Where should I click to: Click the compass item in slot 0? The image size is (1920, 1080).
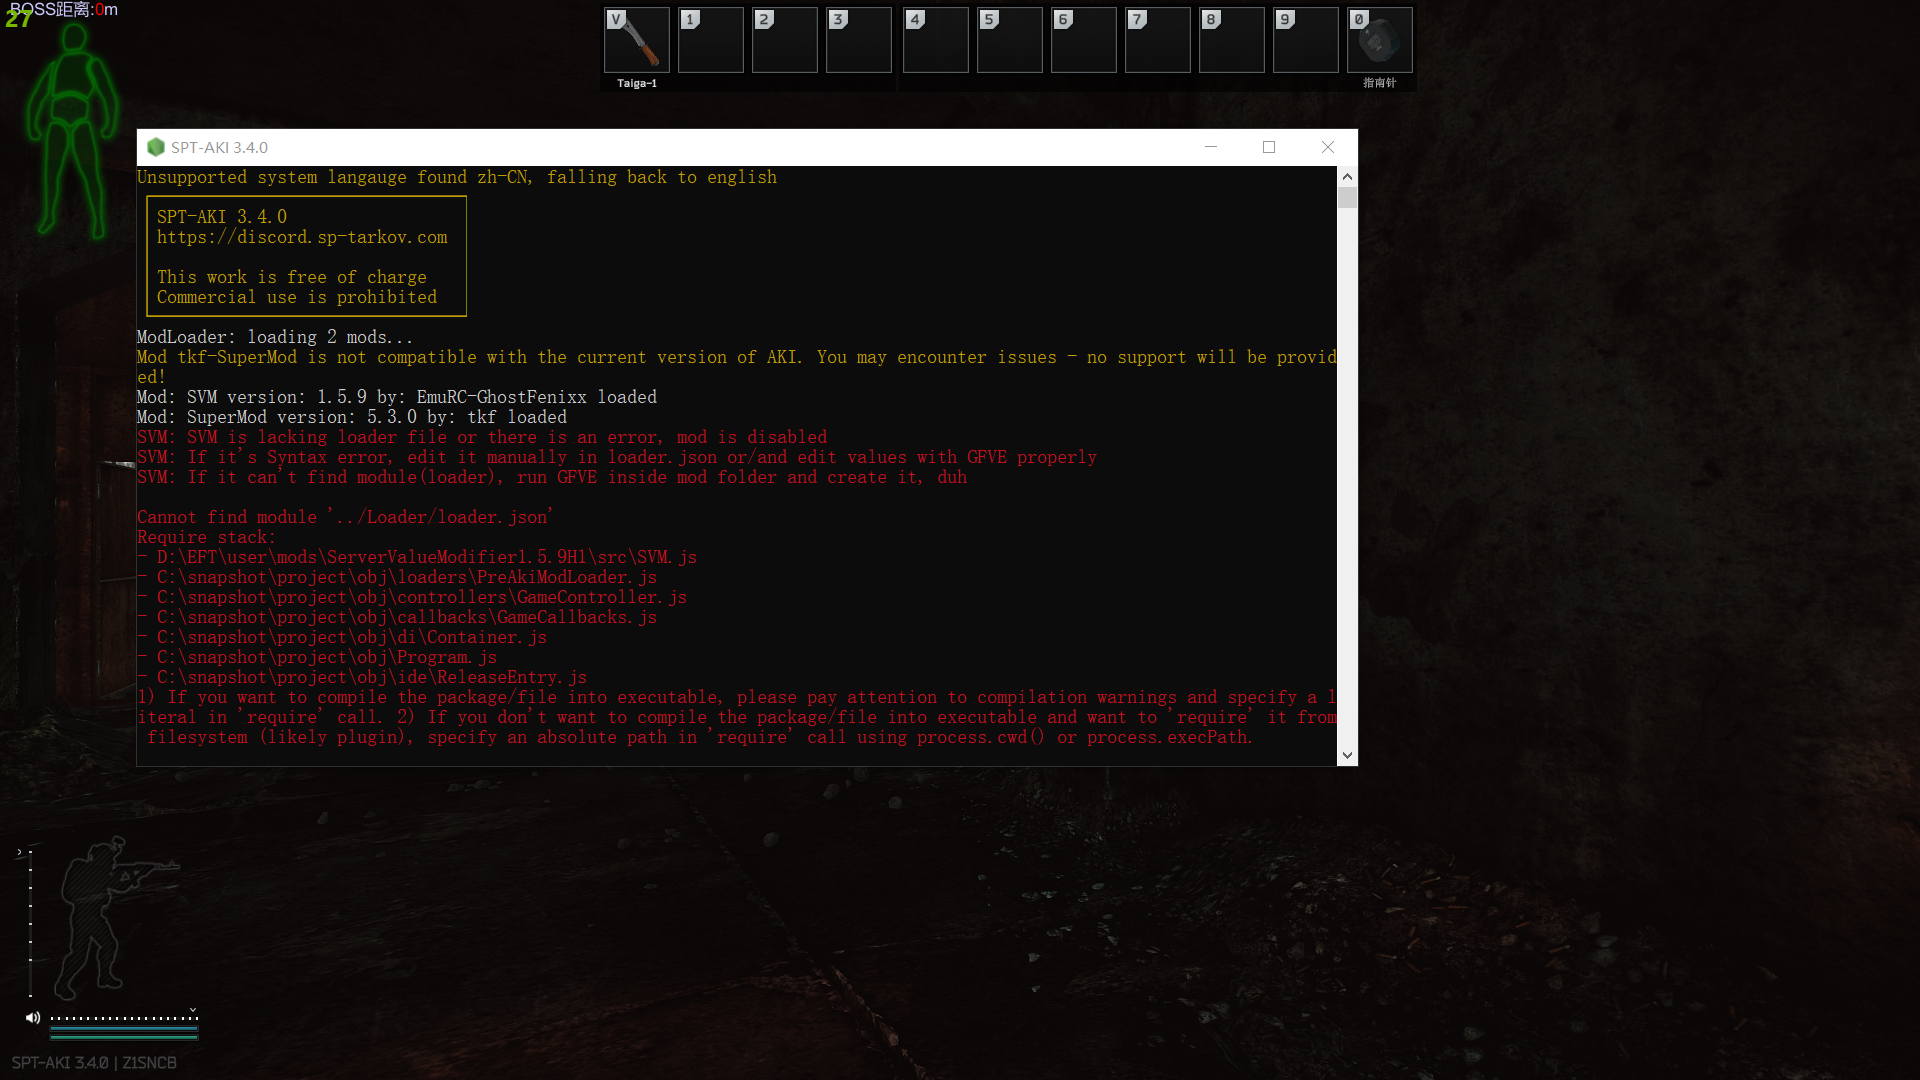point(1379,41)
